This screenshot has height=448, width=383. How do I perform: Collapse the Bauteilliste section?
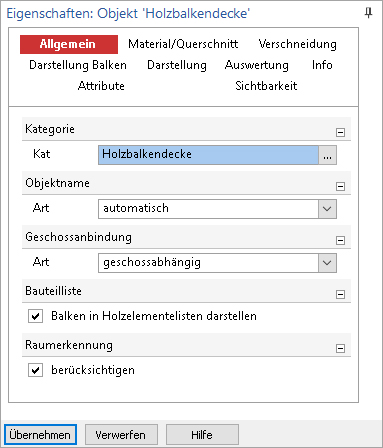click(340, 294)
